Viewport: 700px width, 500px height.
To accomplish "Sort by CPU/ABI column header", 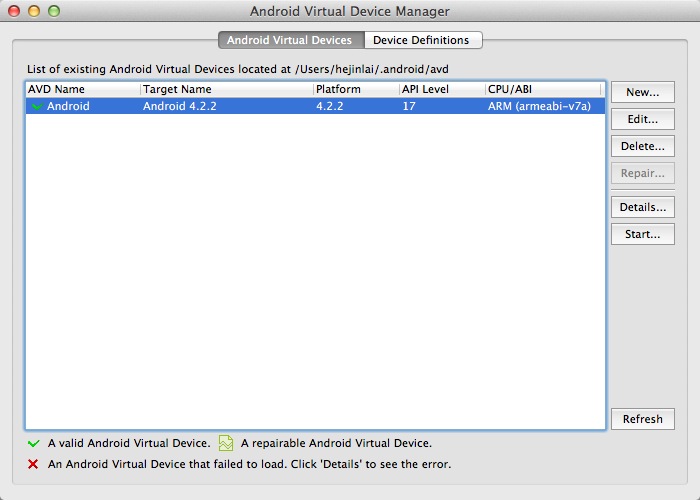I will (543, 89).
